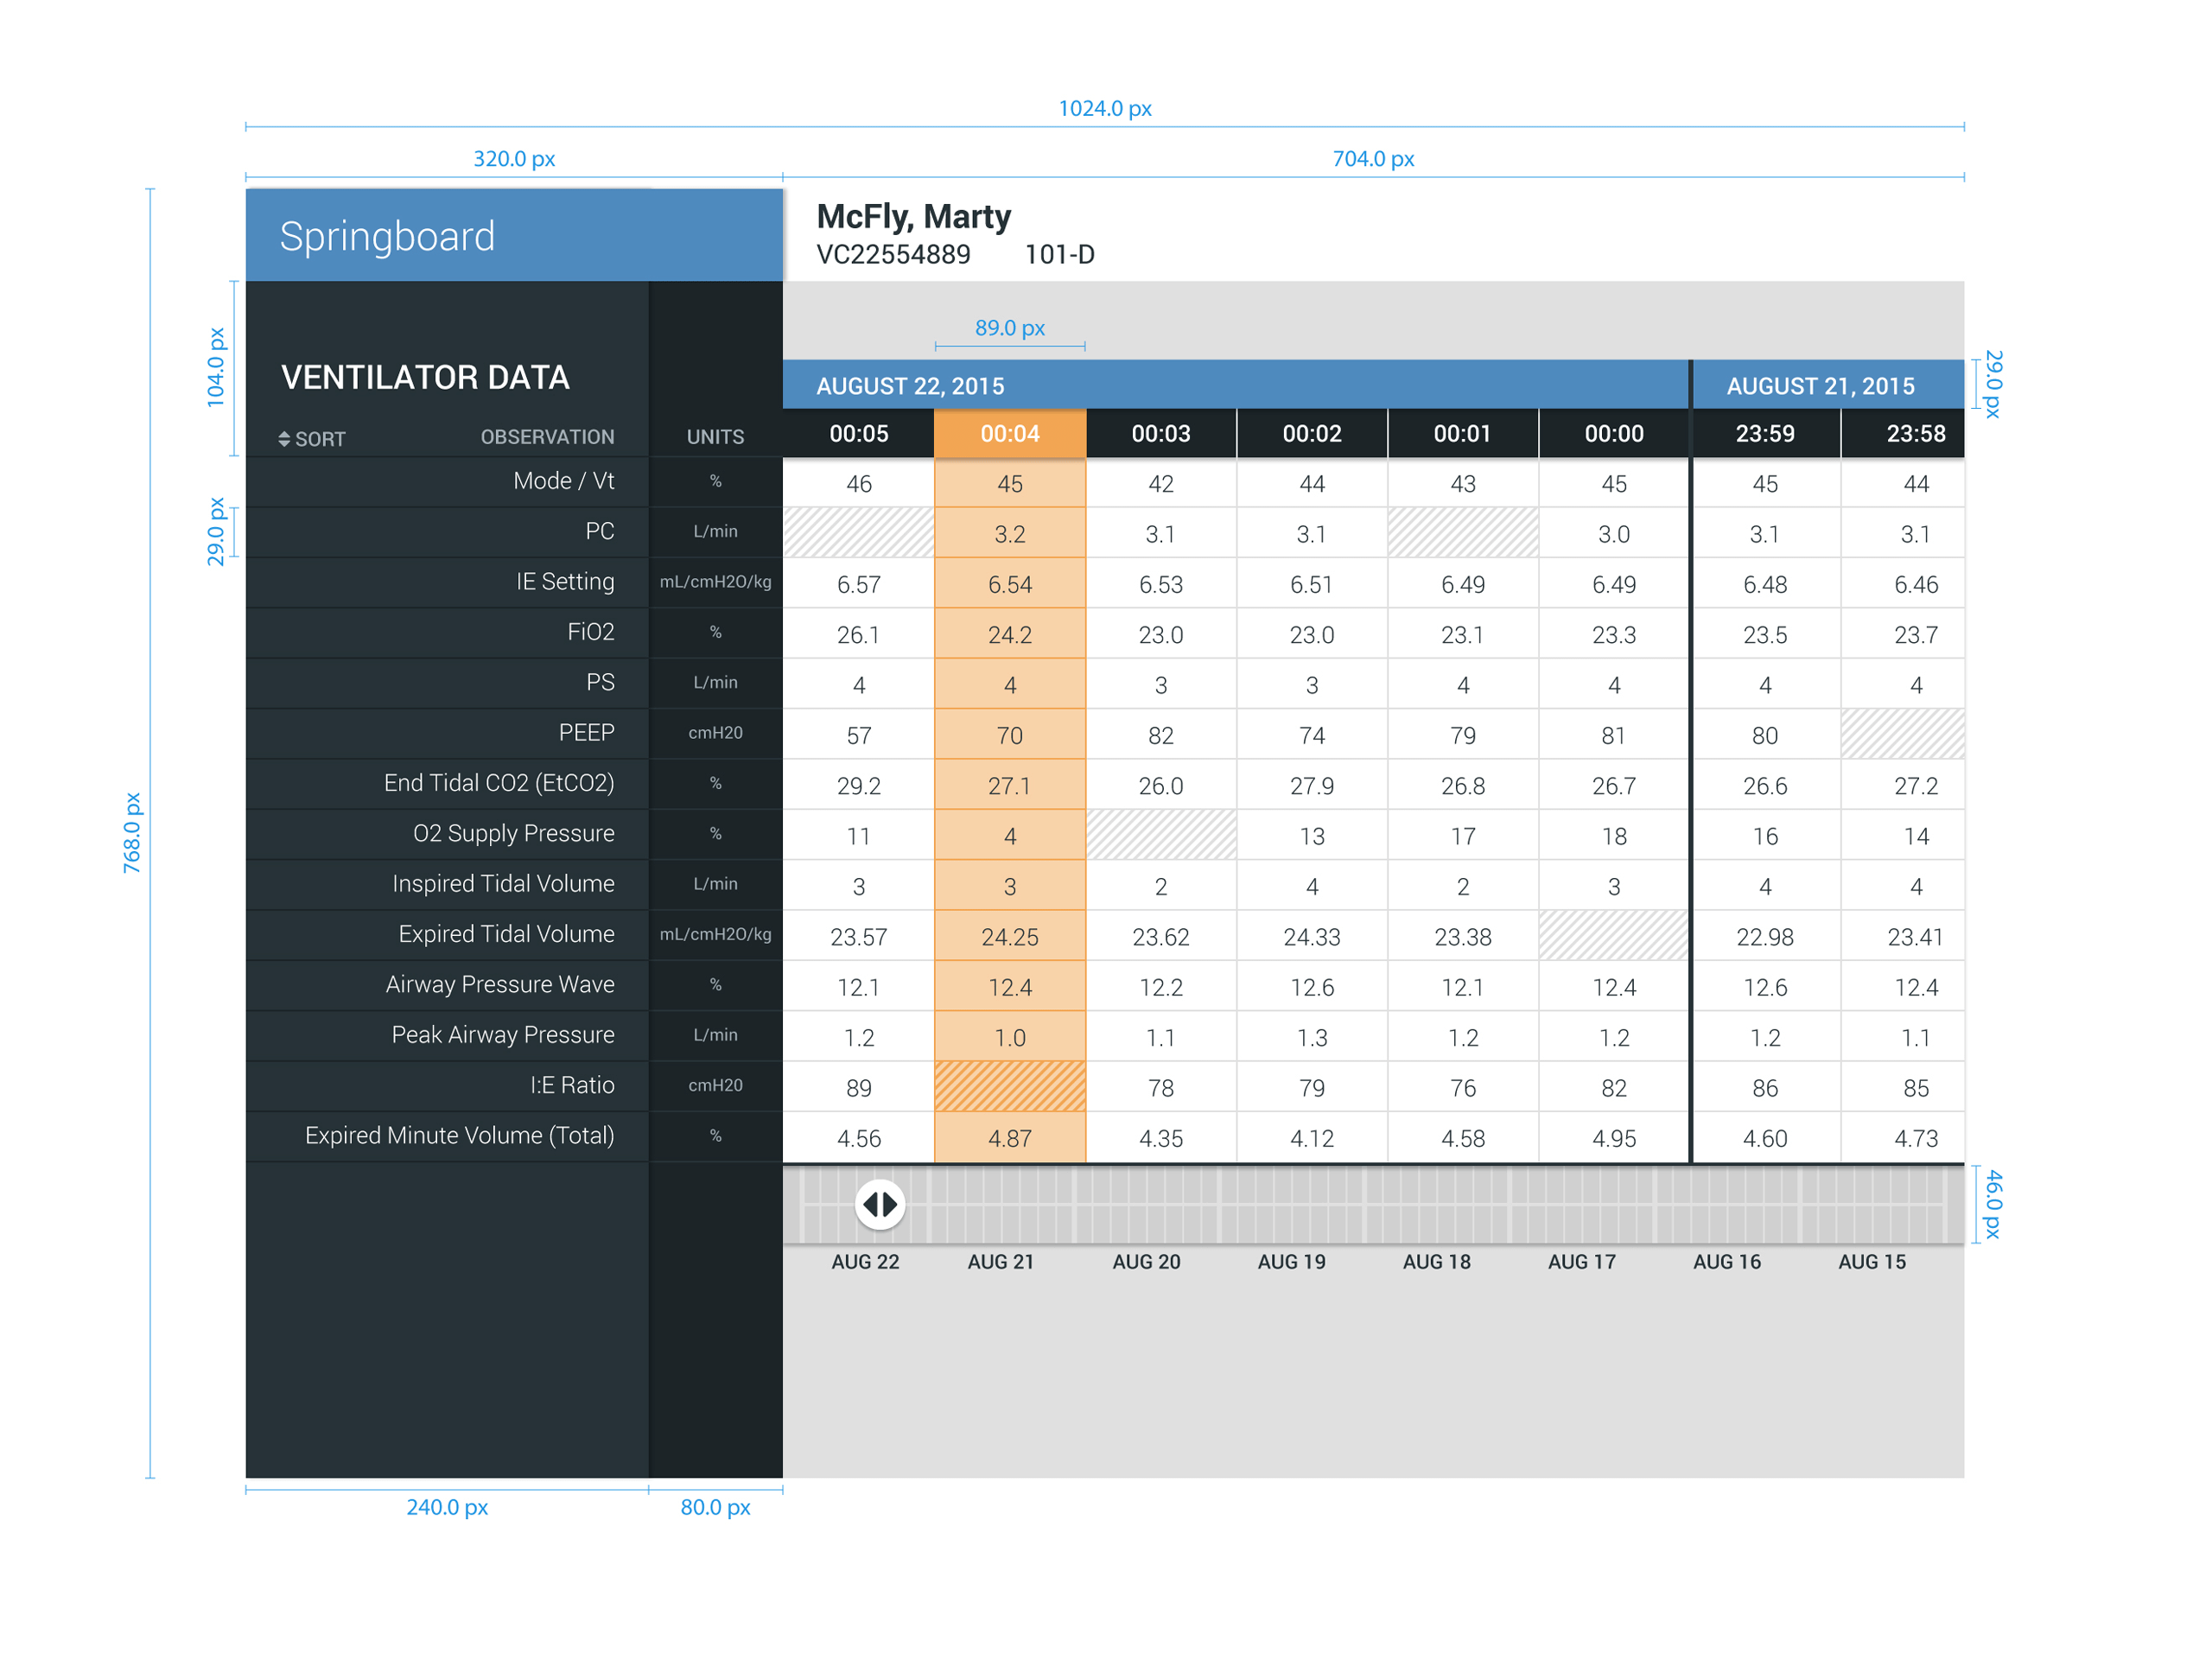Select the 00:03 time column header
The height and width of the screenshot is (1667, 2212).
coord(1161,433)
